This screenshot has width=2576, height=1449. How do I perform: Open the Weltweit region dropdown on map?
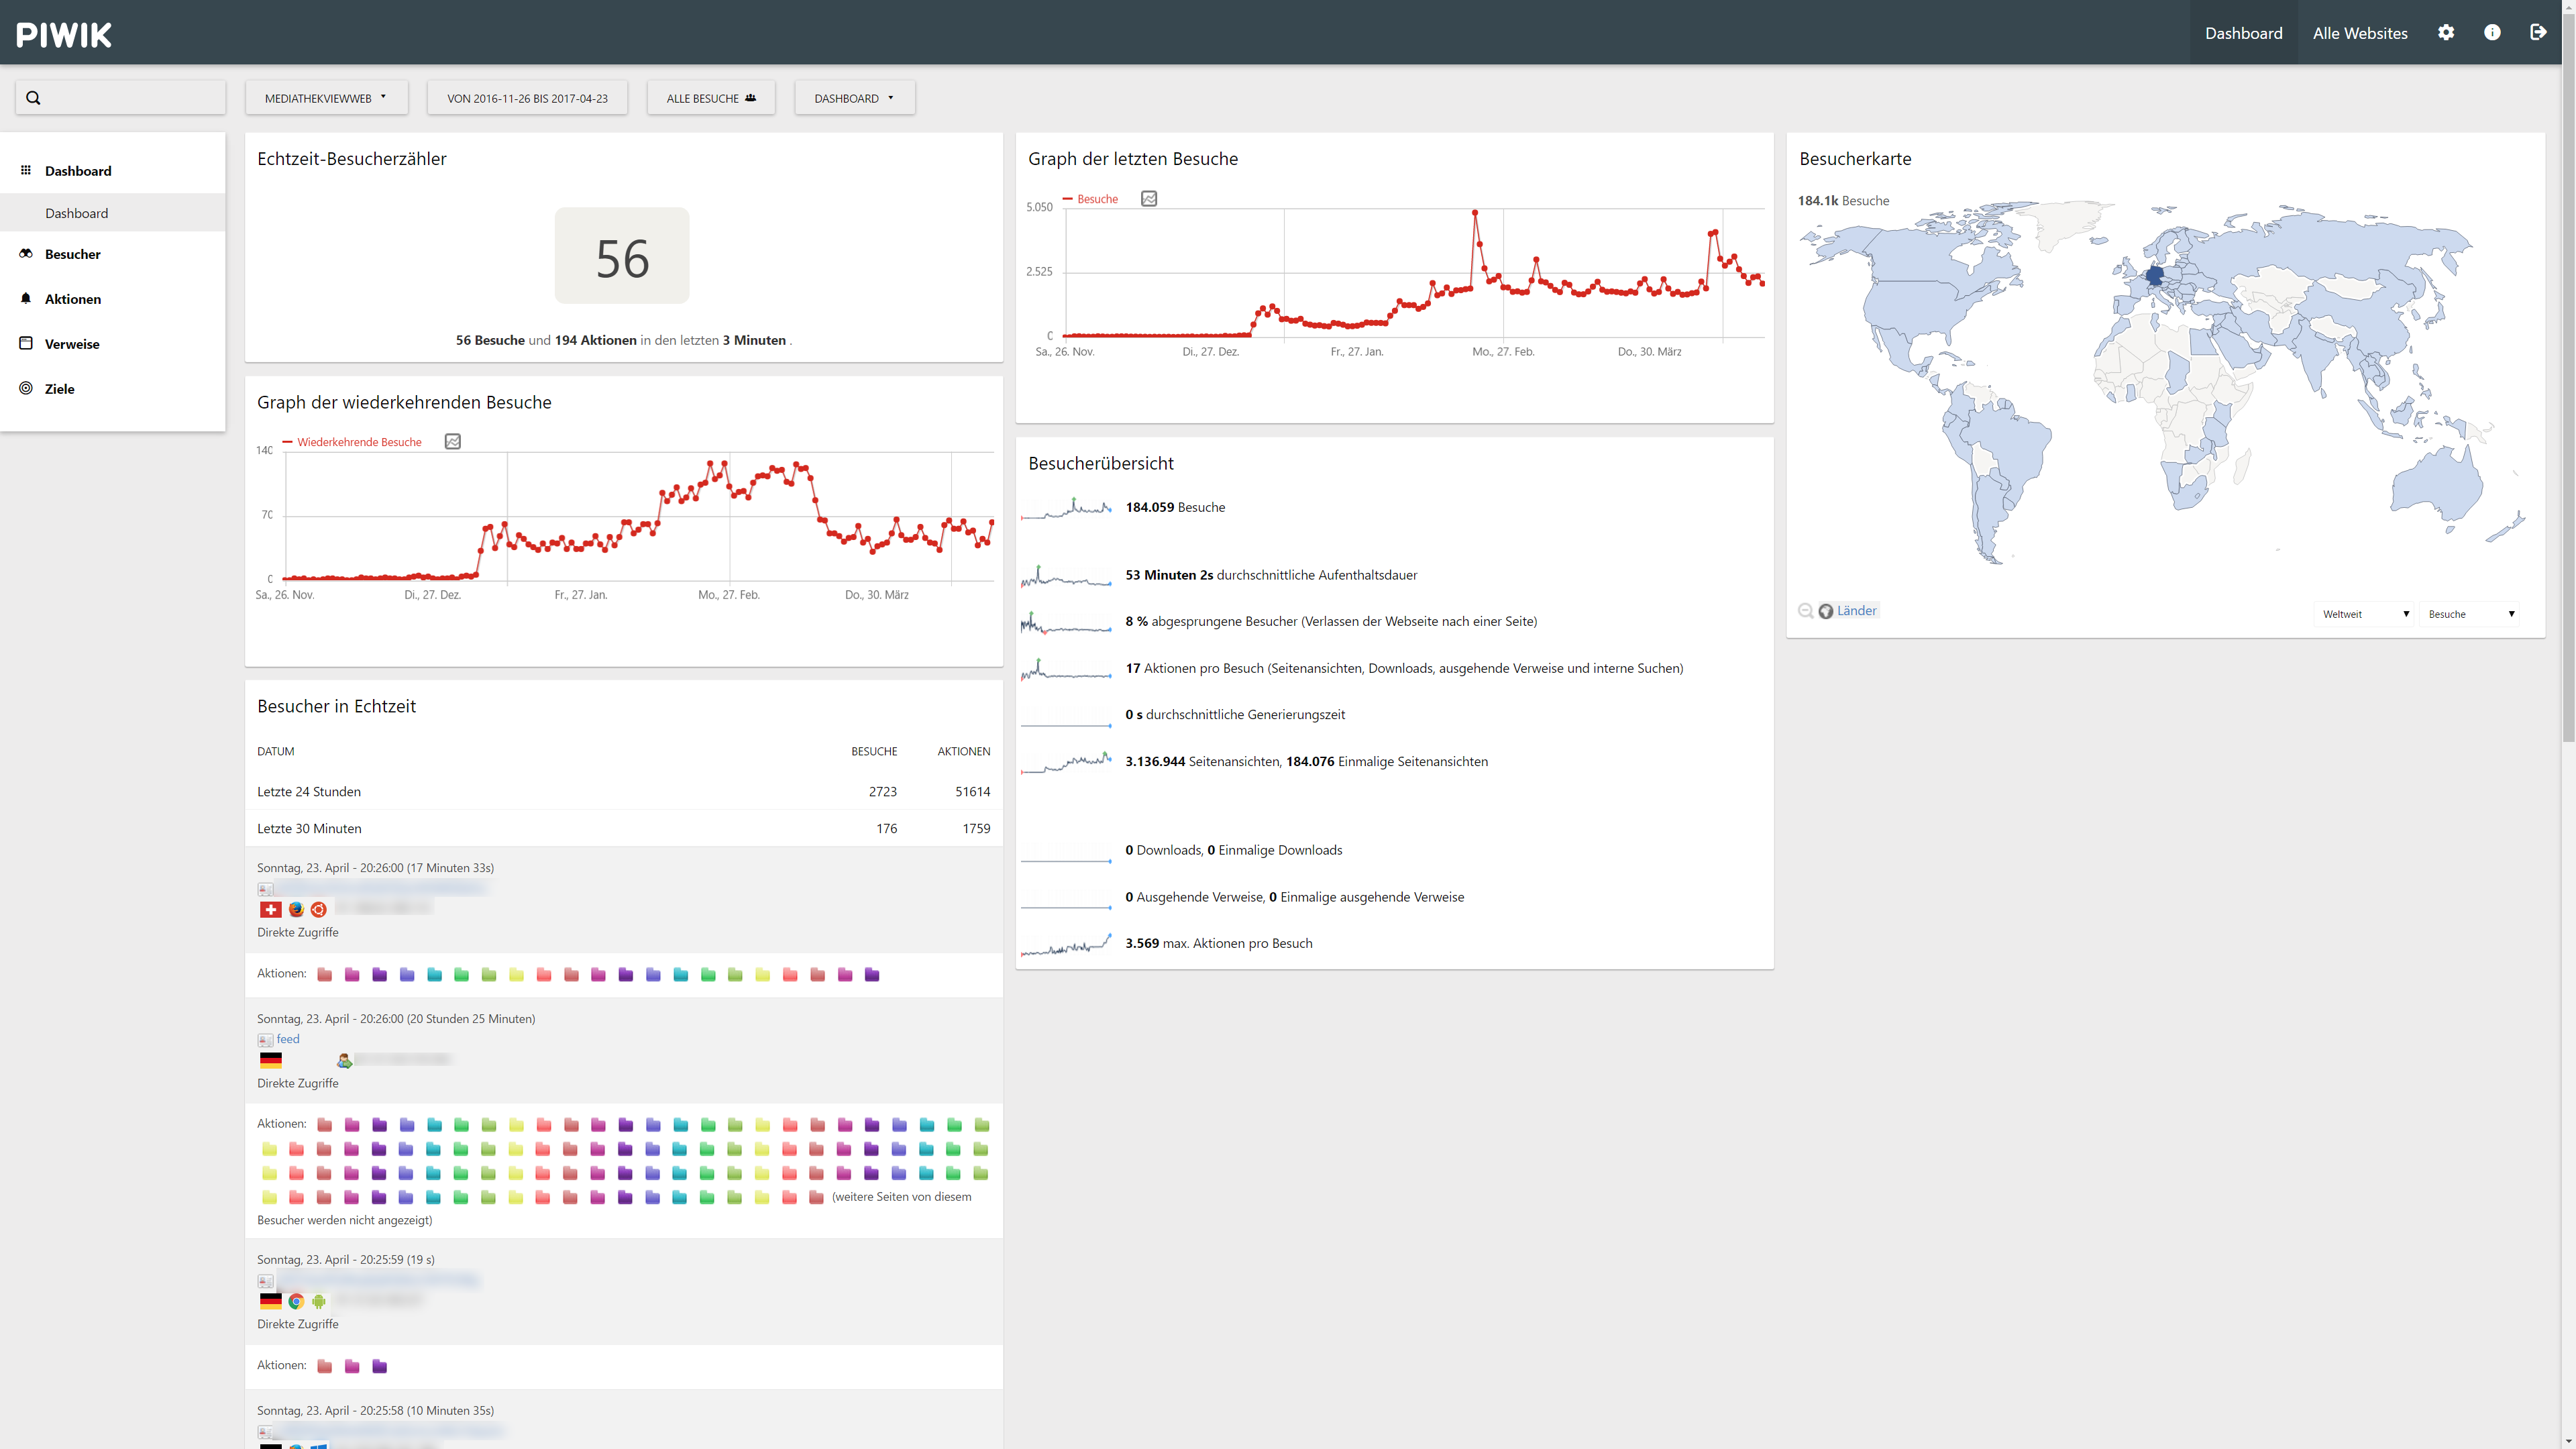(2365, 614)
